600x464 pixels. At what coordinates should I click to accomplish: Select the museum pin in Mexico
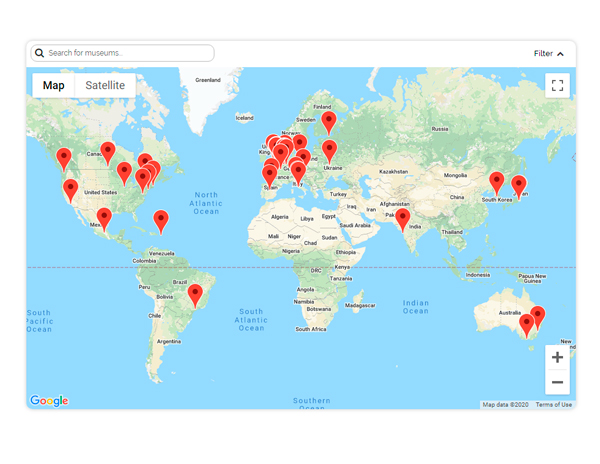coord(104,217)
